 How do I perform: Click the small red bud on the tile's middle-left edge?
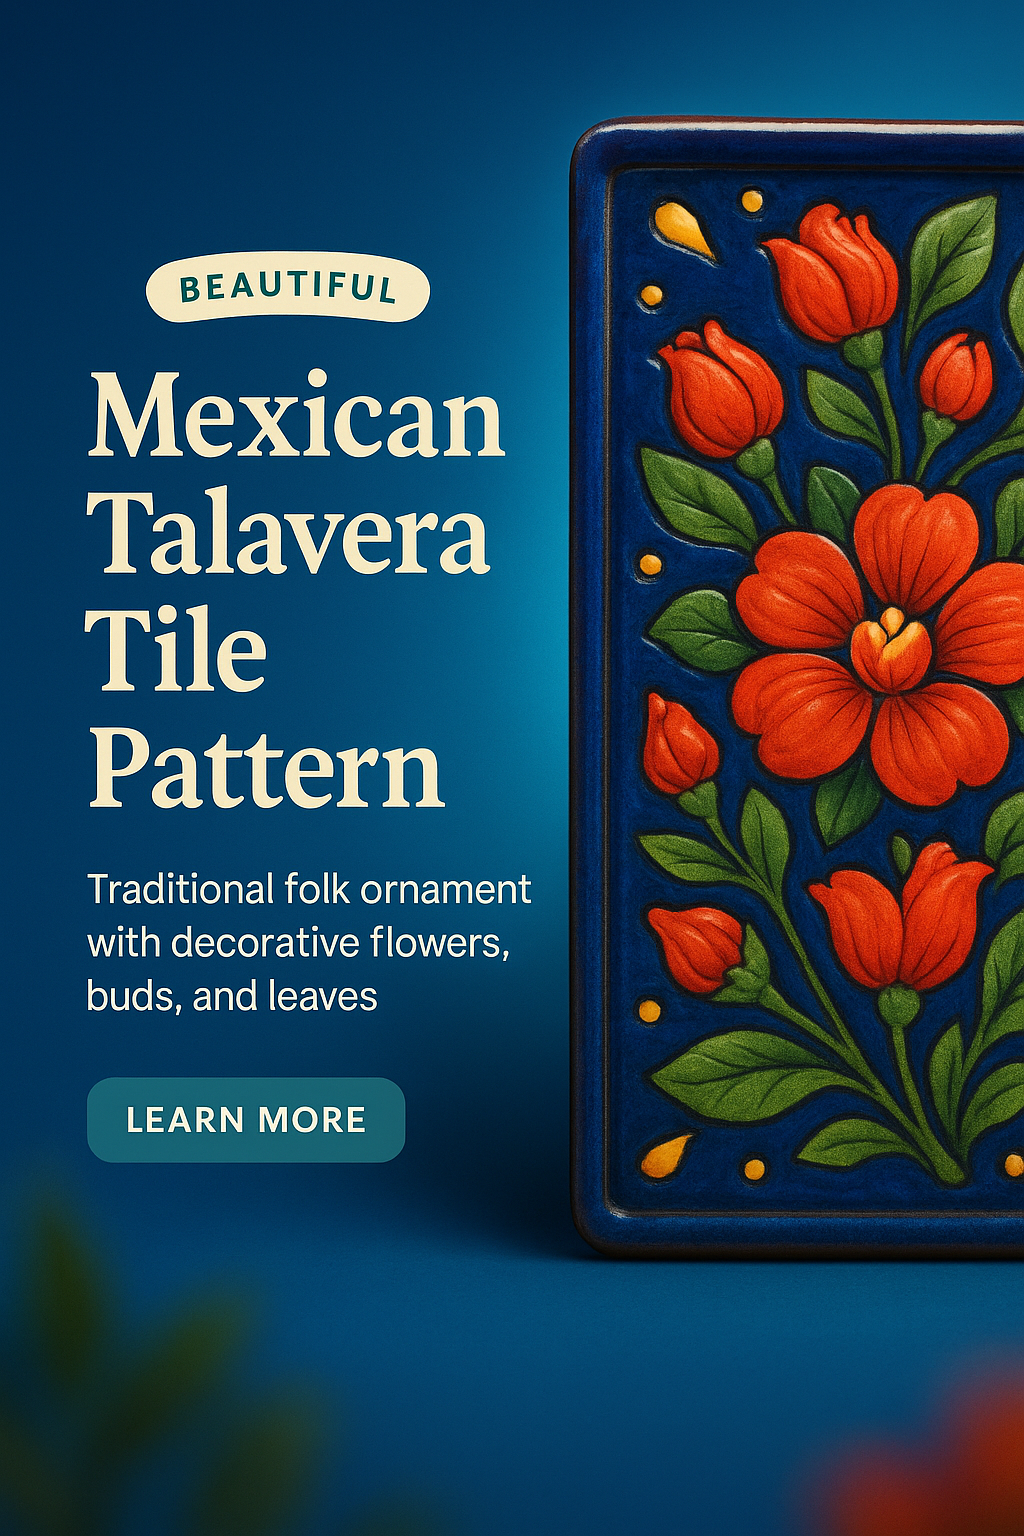coord(678,743)
